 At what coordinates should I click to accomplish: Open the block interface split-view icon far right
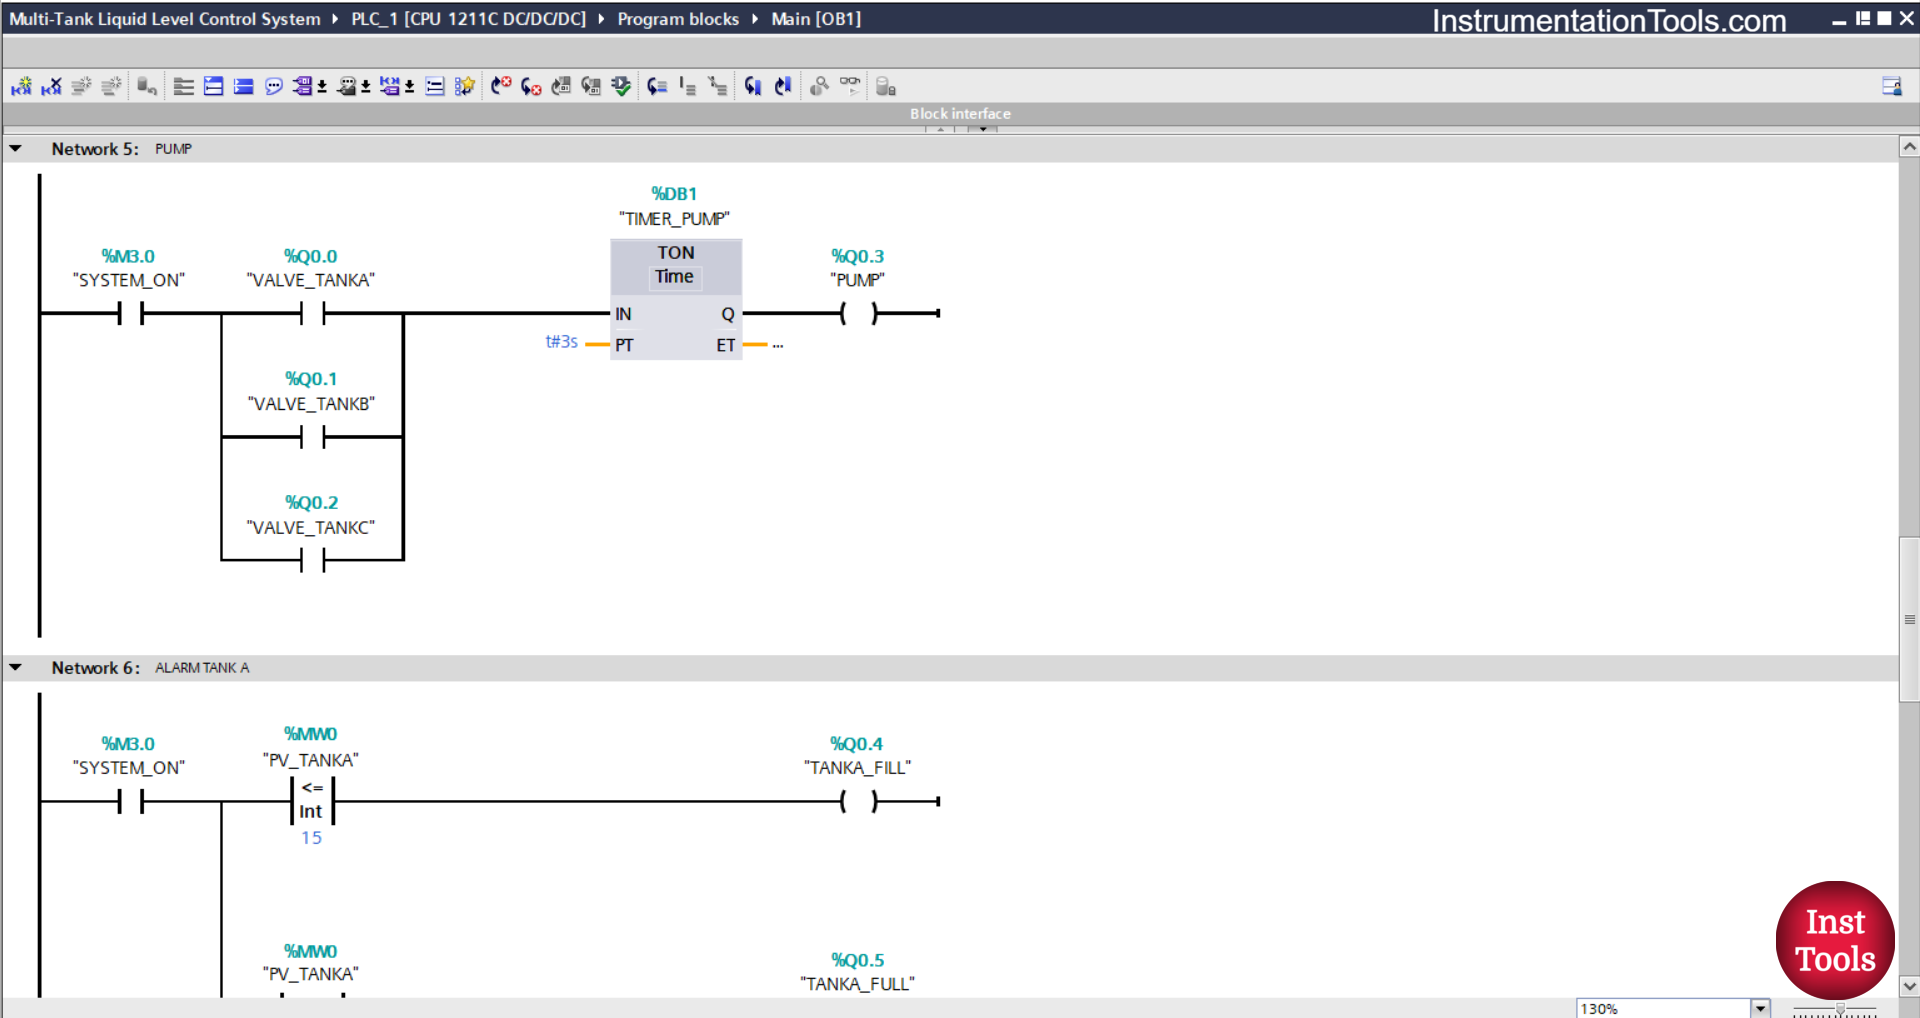tap(1893, 86)
